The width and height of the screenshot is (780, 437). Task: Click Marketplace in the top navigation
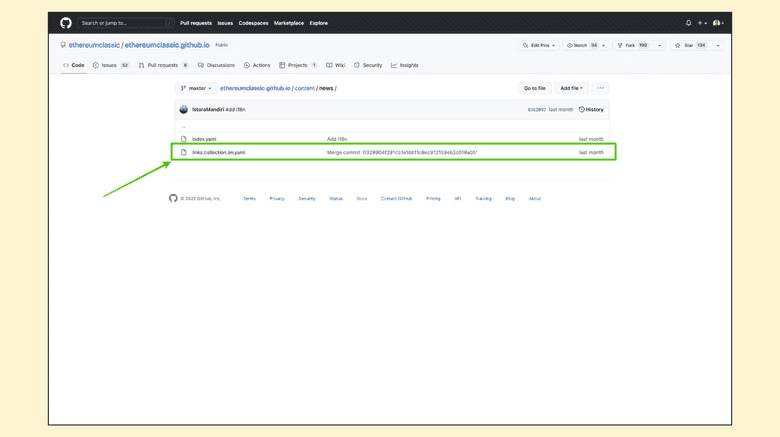click(x=289, y=23)
